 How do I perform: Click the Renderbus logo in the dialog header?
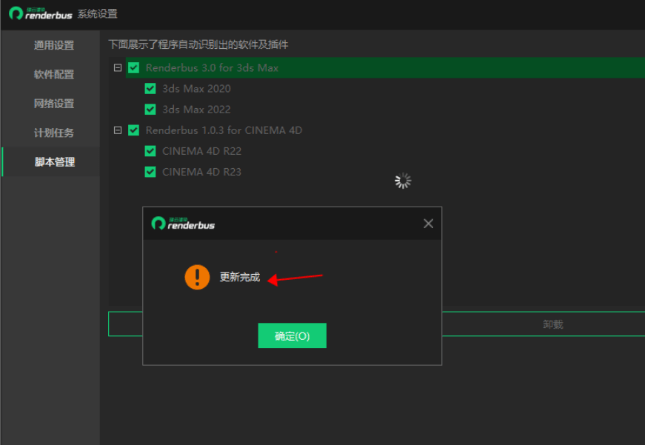[x=183, y=223]
